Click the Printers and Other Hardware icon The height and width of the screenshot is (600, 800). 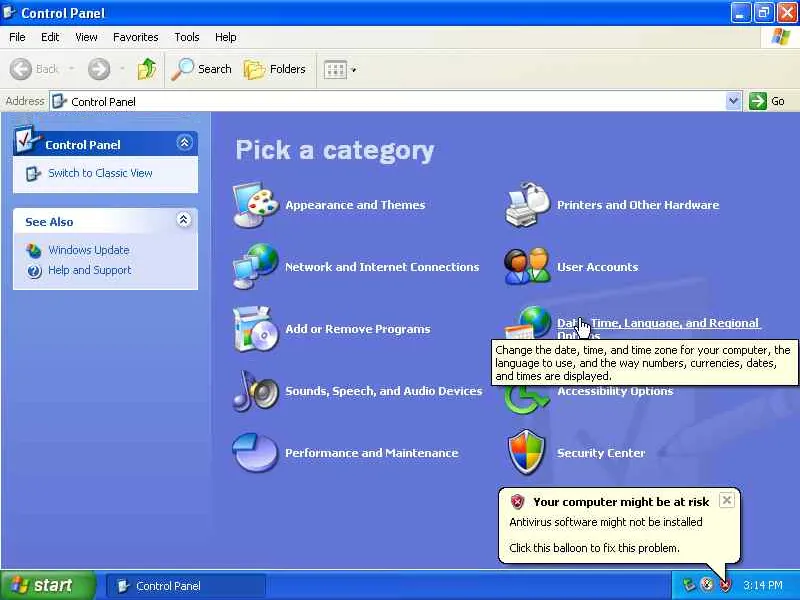click(527, 205)
